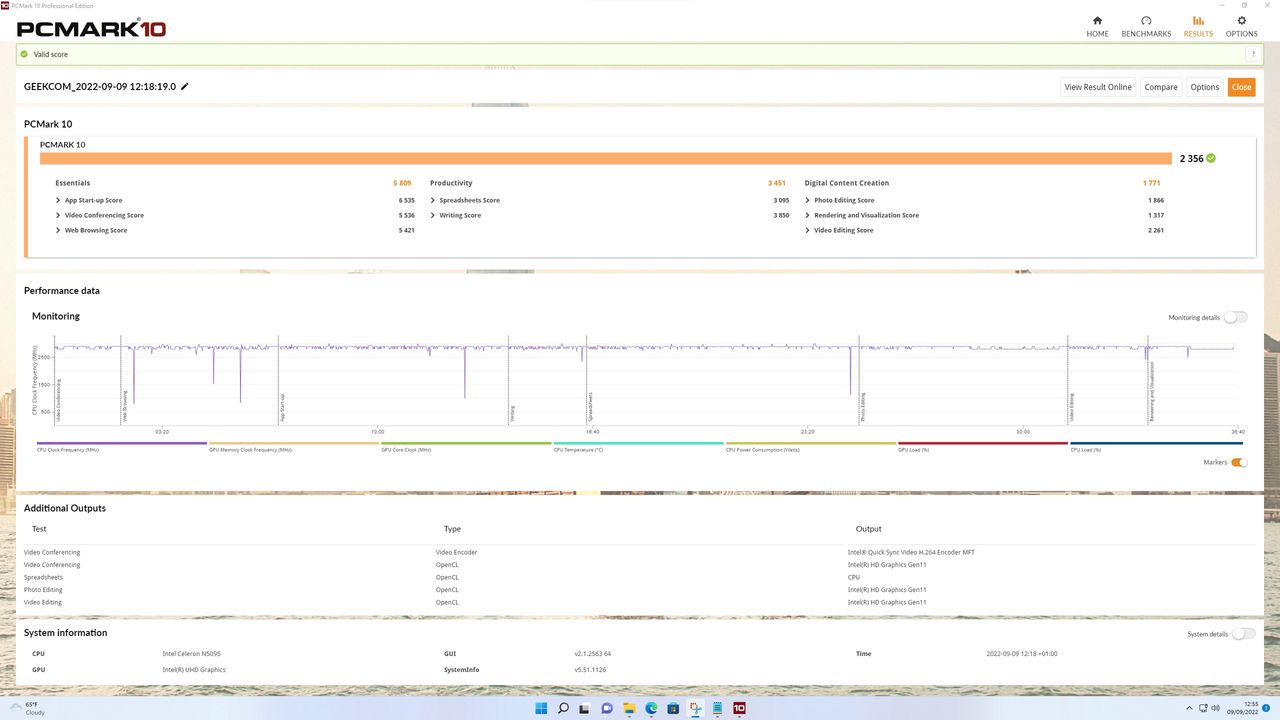Open Microsoft Edge from taskbar
Image resolution: width=1280 pixels, height=720 pixels.
(651, 708)
